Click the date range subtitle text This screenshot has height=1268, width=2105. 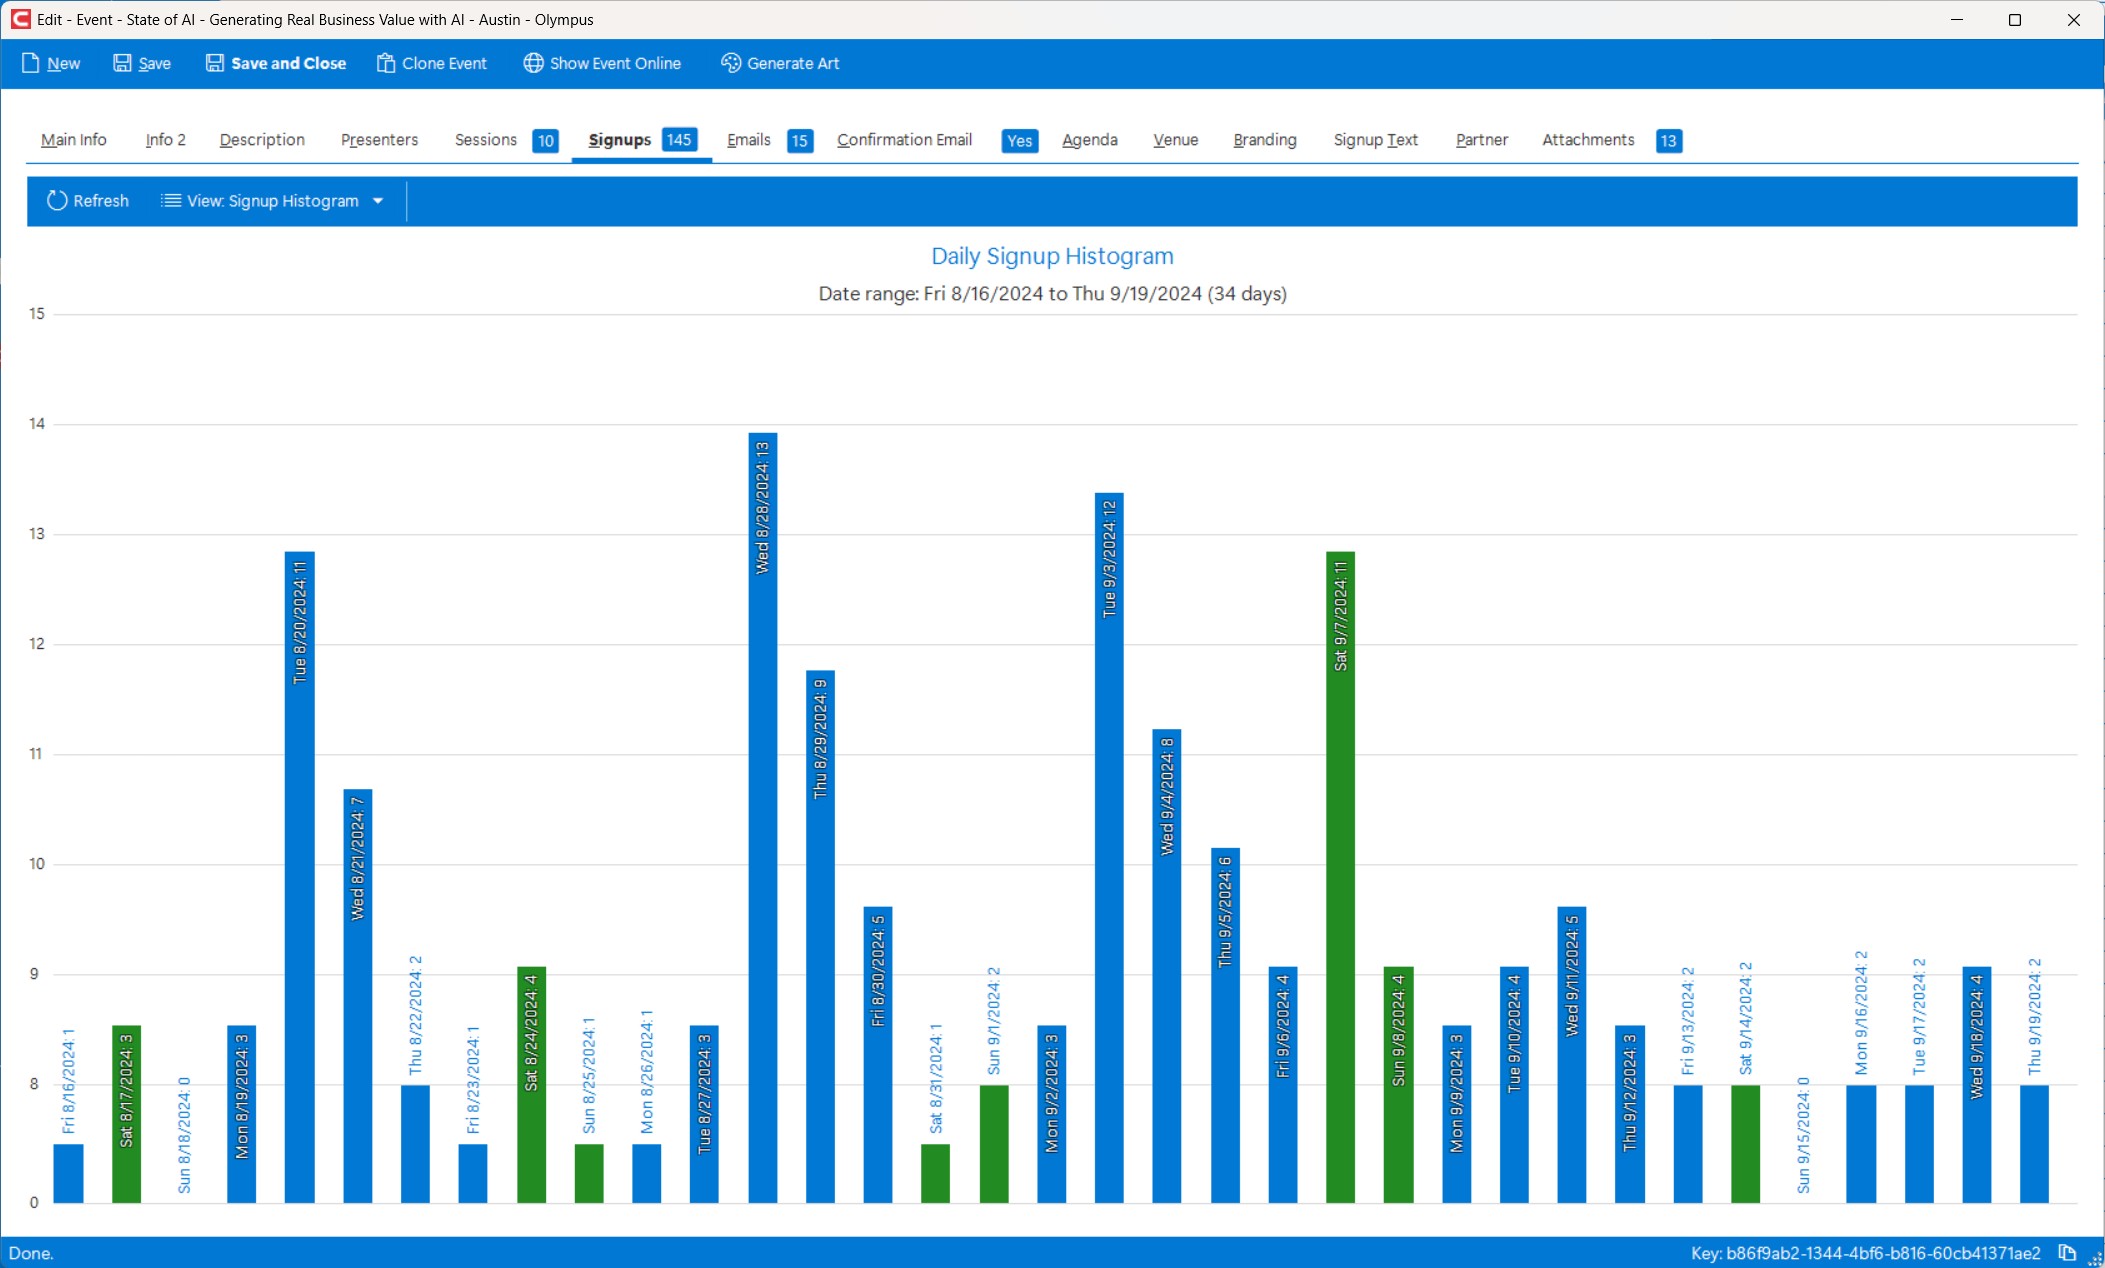click(1052, 294)
